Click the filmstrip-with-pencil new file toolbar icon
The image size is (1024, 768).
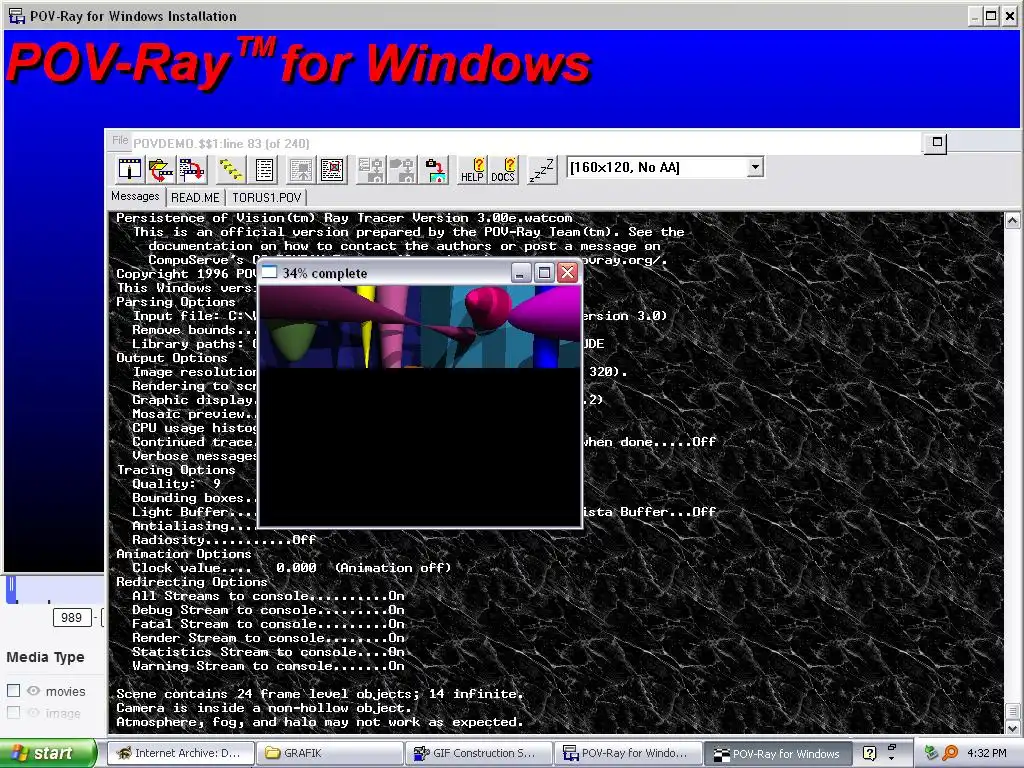tap(129, 170)
